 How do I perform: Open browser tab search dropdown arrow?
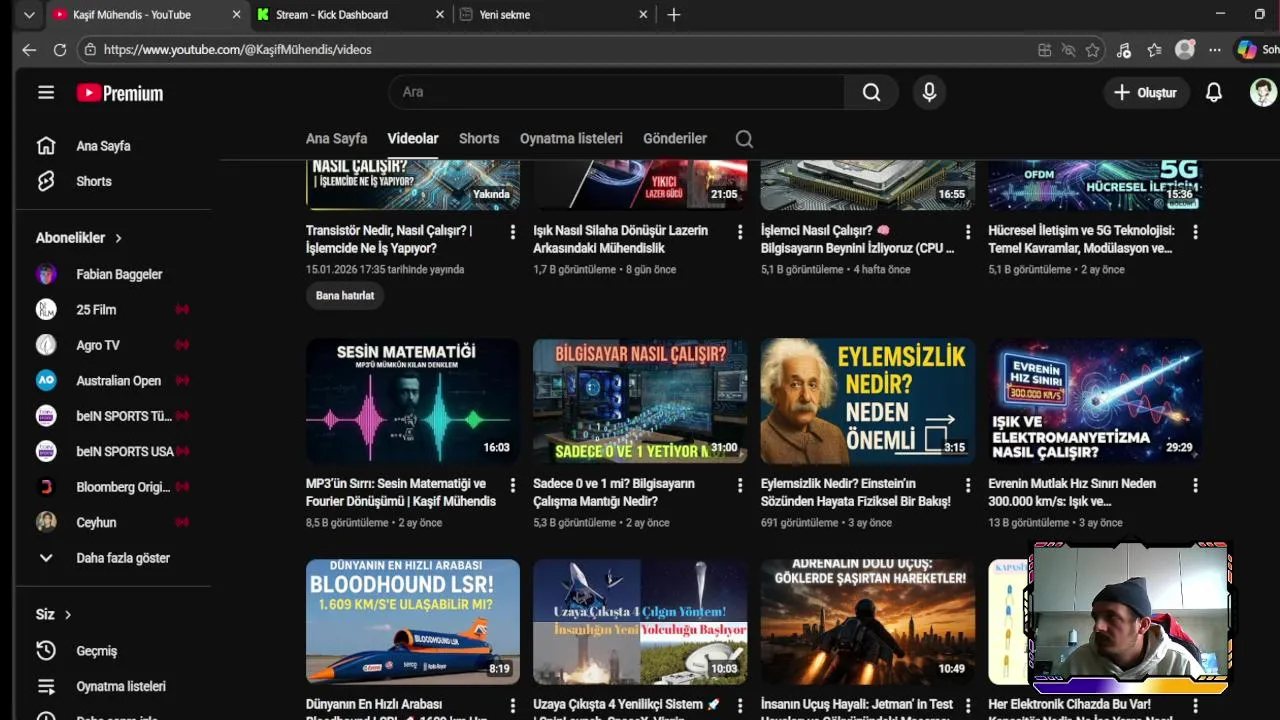tap(29, 15)
